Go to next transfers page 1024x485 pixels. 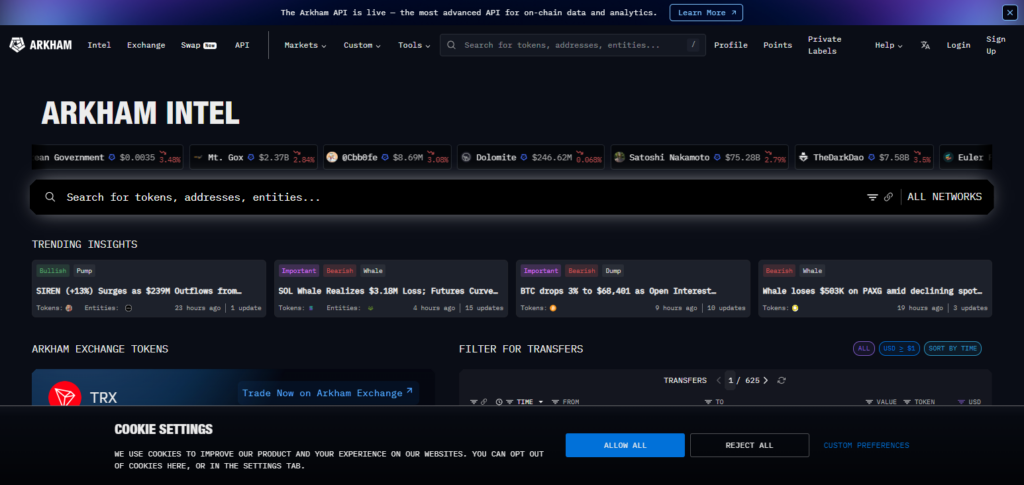click(767, 380)
